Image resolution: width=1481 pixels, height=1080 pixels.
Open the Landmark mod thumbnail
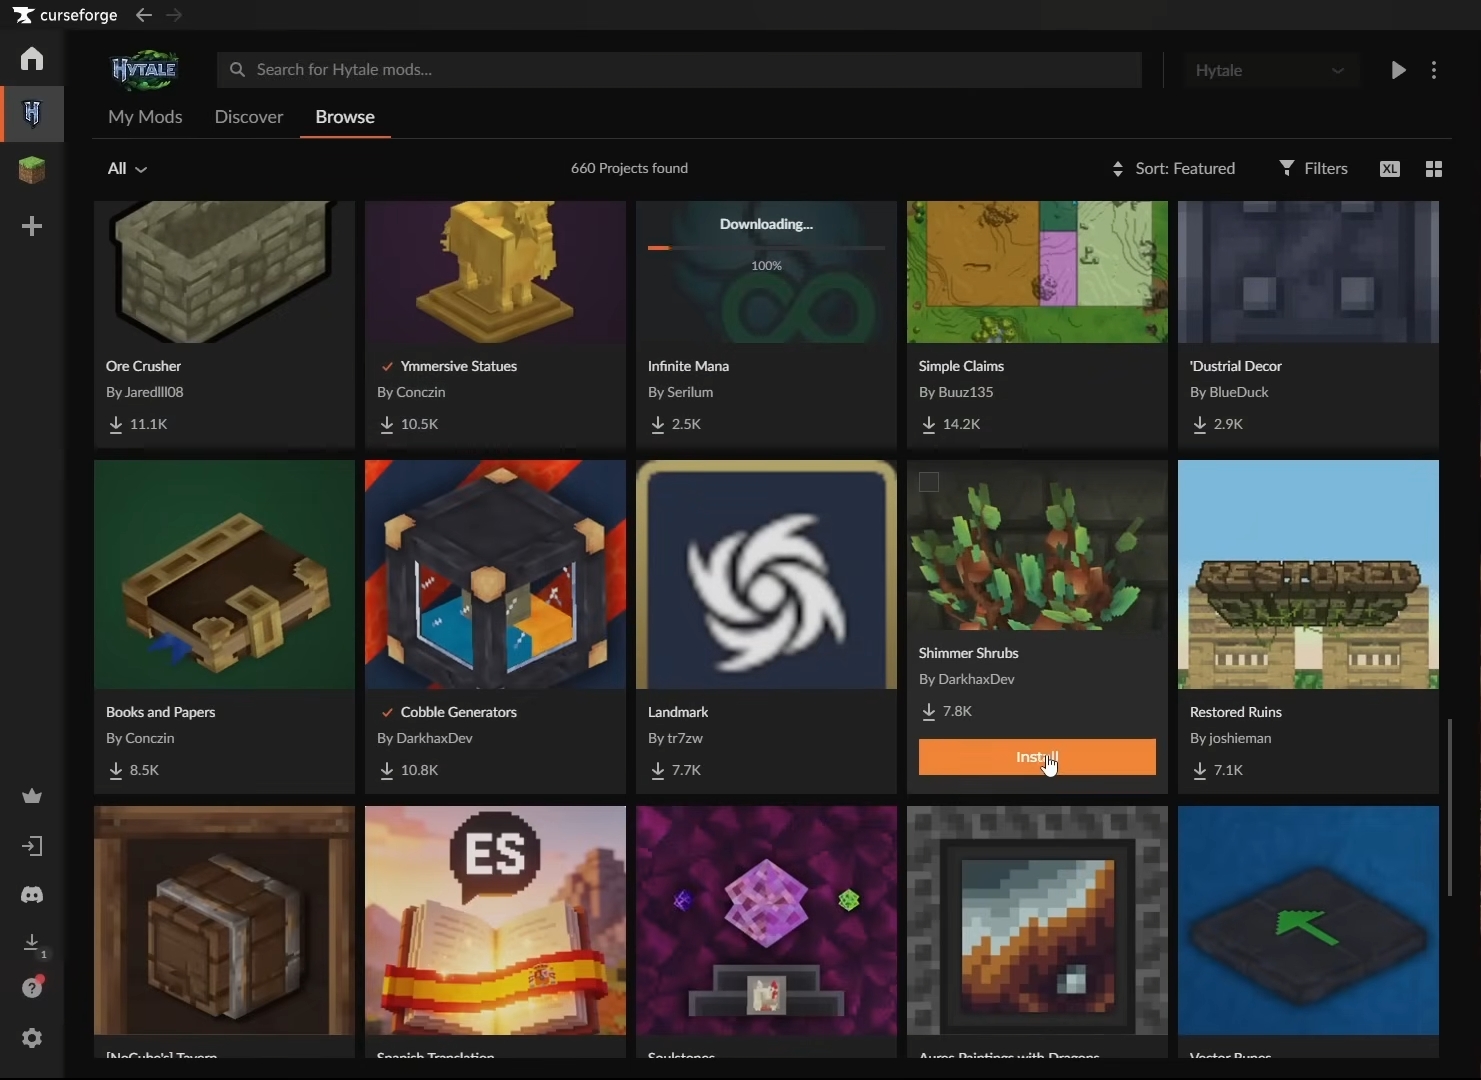pyautogui.click(x=766, y=575)
